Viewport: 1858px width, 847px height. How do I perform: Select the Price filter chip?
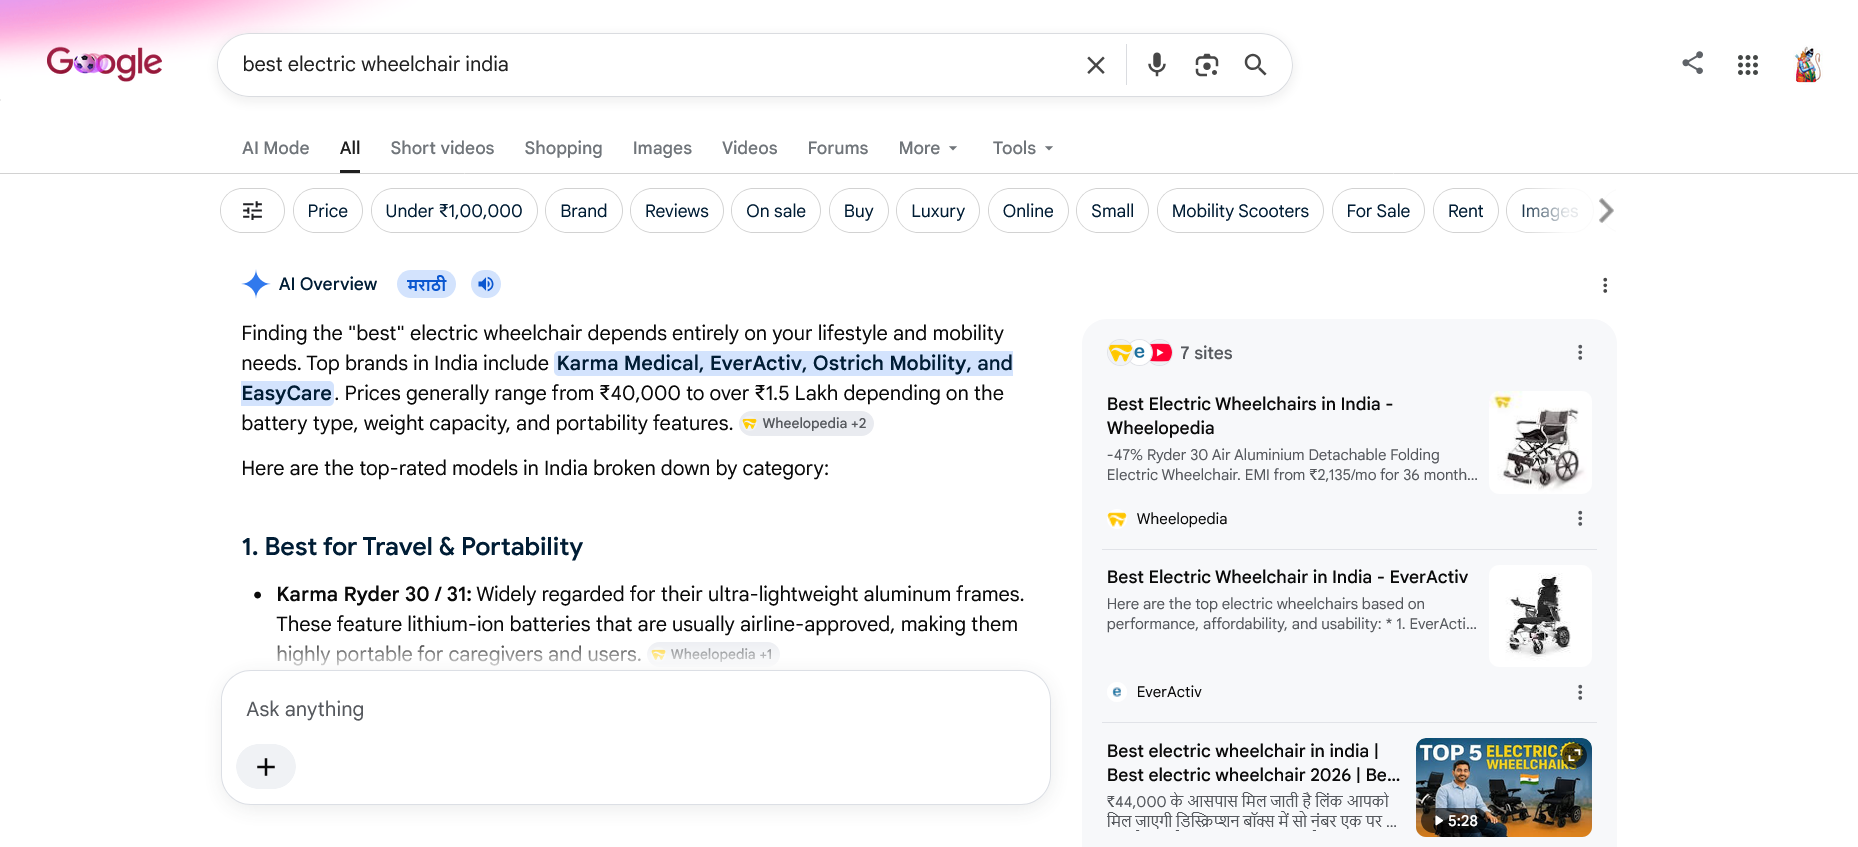pyautogui.click(x=328, y=211)
